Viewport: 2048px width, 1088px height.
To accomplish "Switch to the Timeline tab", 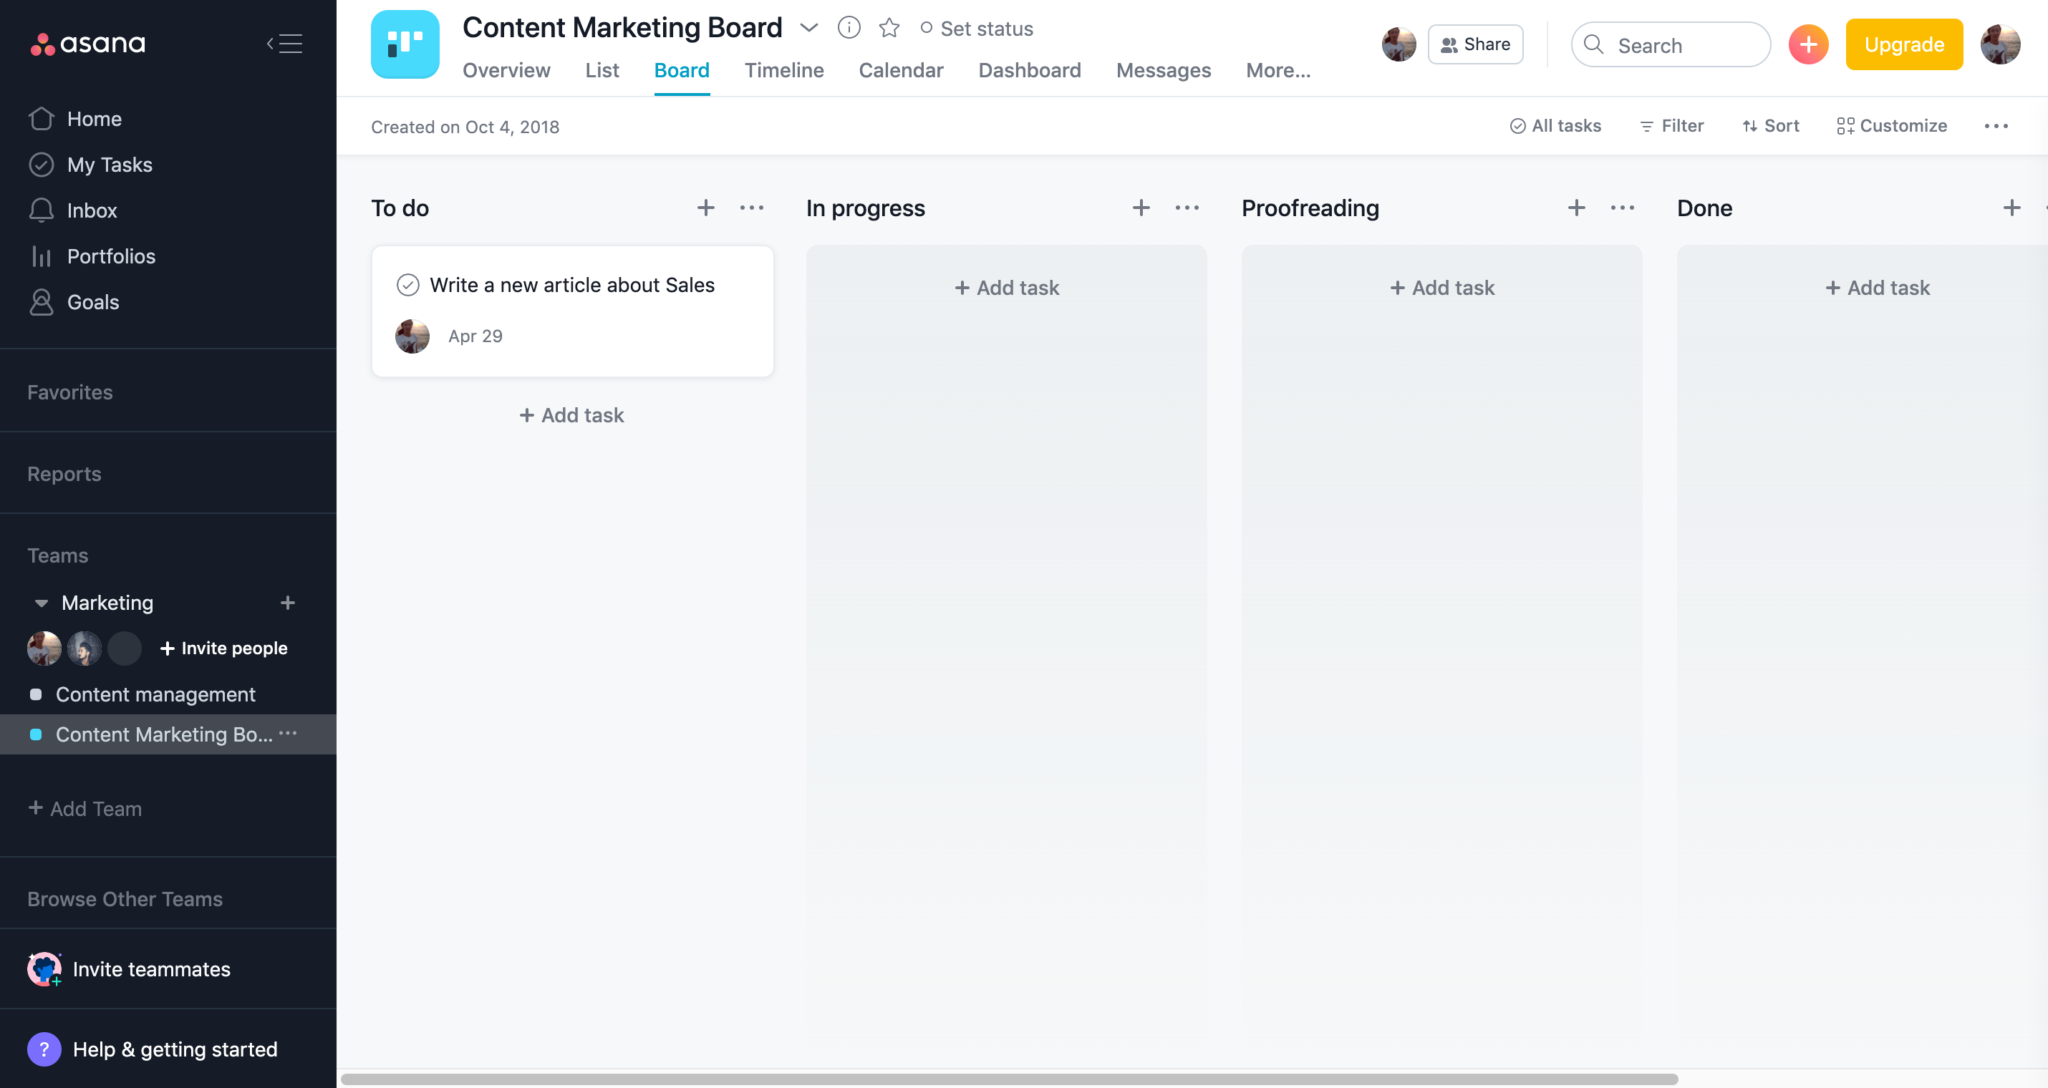I will (784, 71).
